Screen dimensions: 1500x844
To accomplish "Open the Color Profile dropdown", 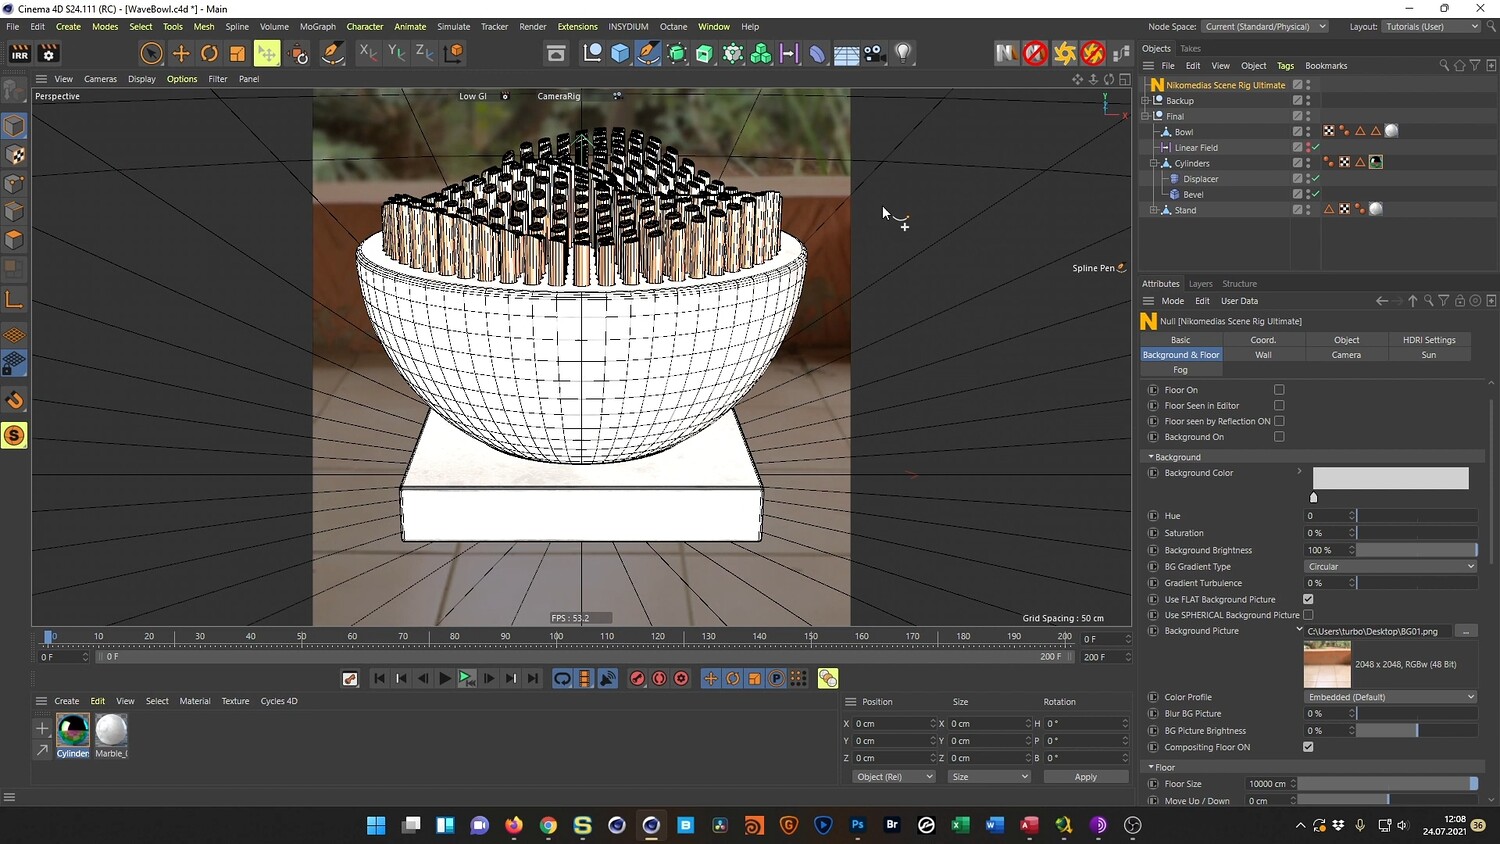I will point(1390,697).
